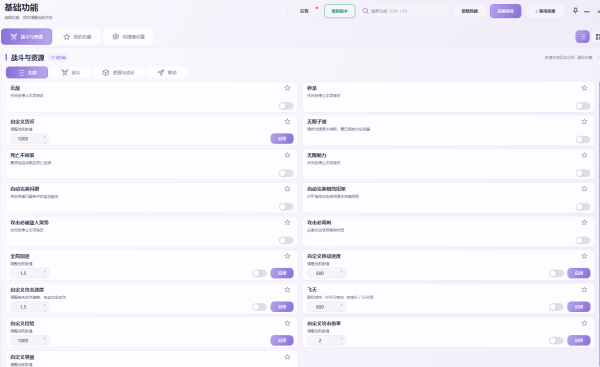Pin the window with the pin icon
600x367 pixels.
pos(575,11)
